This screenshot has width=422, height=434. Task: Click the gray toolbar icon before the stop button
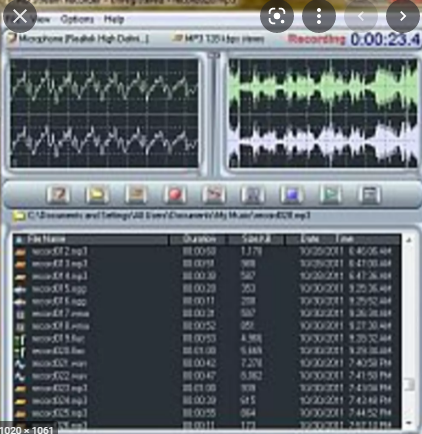pyautogui.click(x=253, y=194)
